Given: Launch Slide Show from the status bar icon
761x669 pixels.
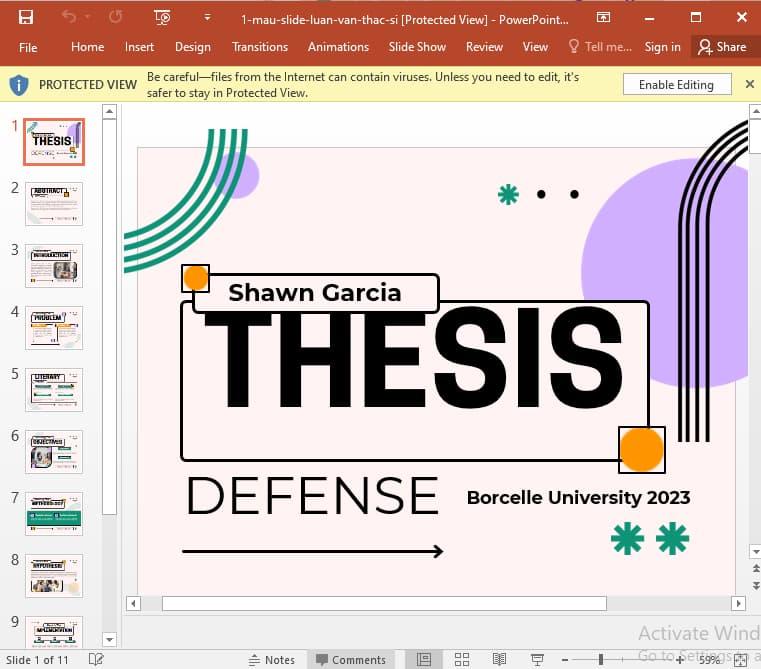Looking at the screenshot, I should coord(537,660).
